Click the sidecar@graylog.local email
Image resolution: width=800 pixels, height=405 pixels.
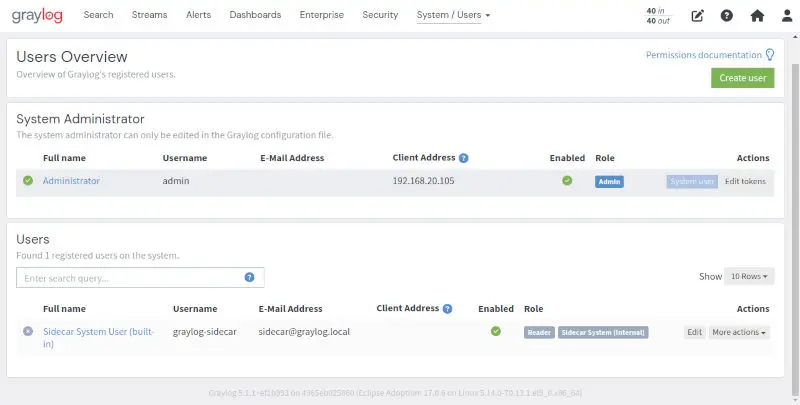pos(304,332)
